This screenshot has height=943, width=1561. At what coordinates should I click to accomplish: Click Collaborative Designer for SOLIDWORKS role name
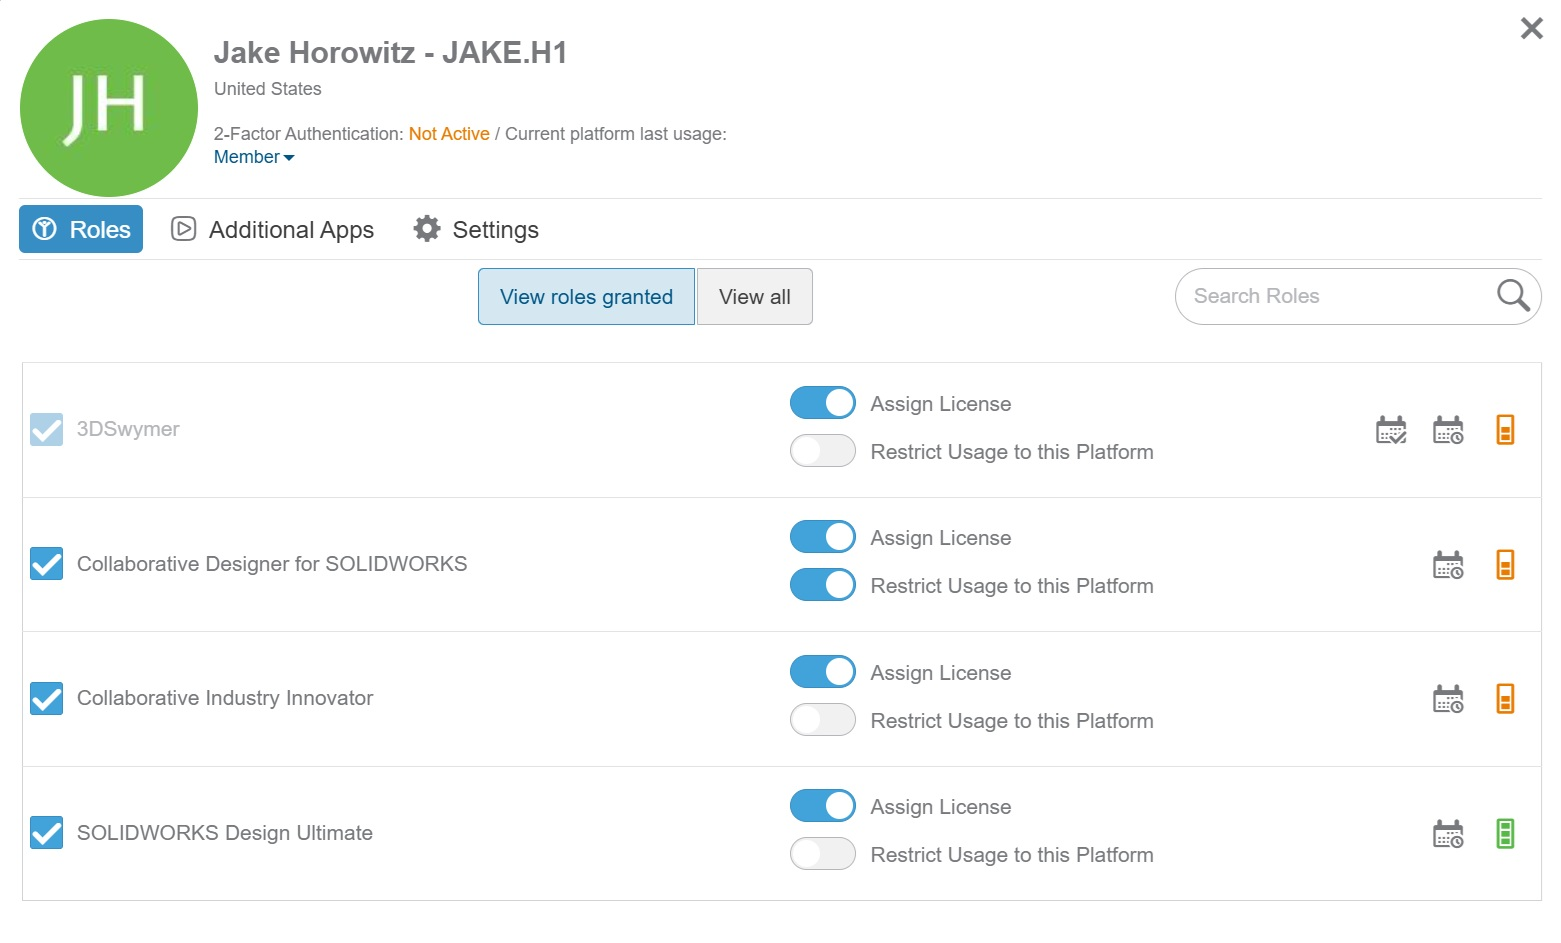tap(272, 564)
